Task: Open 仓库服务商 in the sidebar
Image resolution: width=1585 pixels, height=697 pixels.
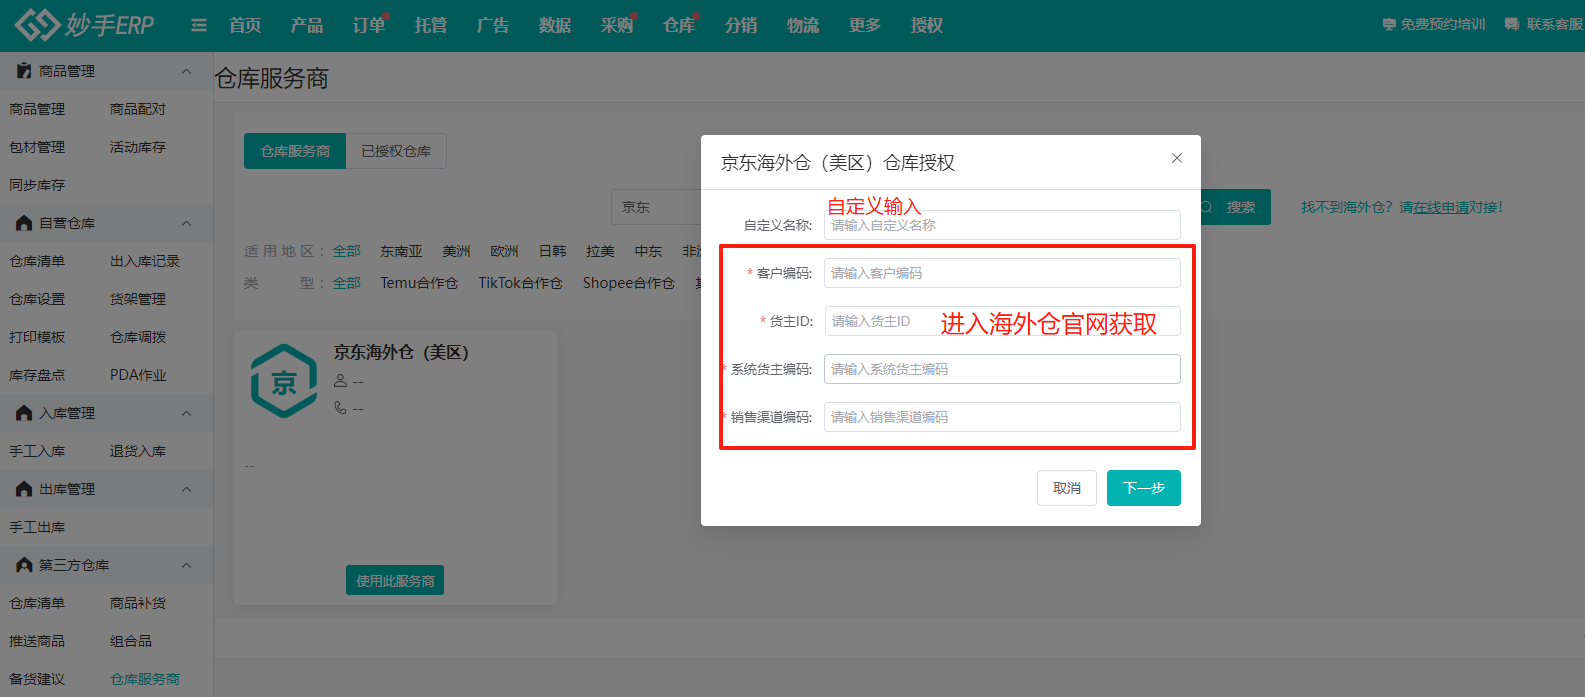Action: [145, 679]
